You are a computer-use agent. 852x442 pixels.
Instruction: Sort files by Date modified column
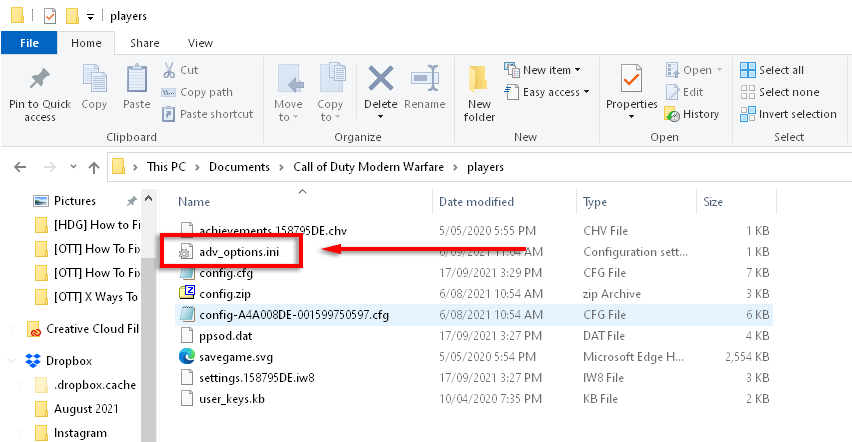(x=476, y=202)
